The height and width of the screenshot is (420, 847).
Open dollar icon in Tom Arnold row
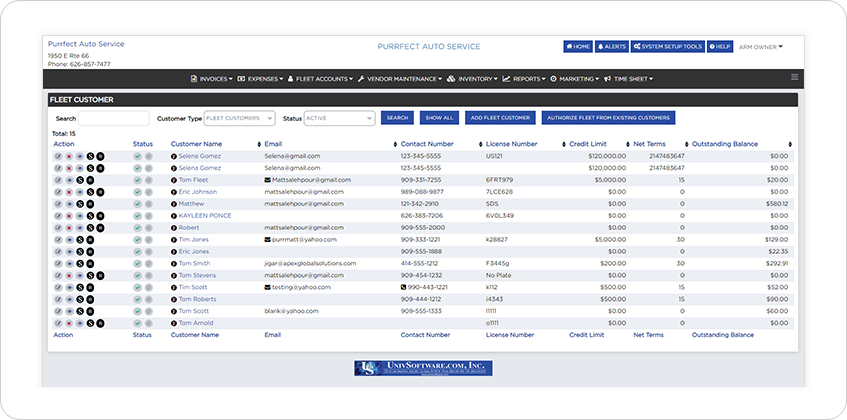(x=90, y=323)
